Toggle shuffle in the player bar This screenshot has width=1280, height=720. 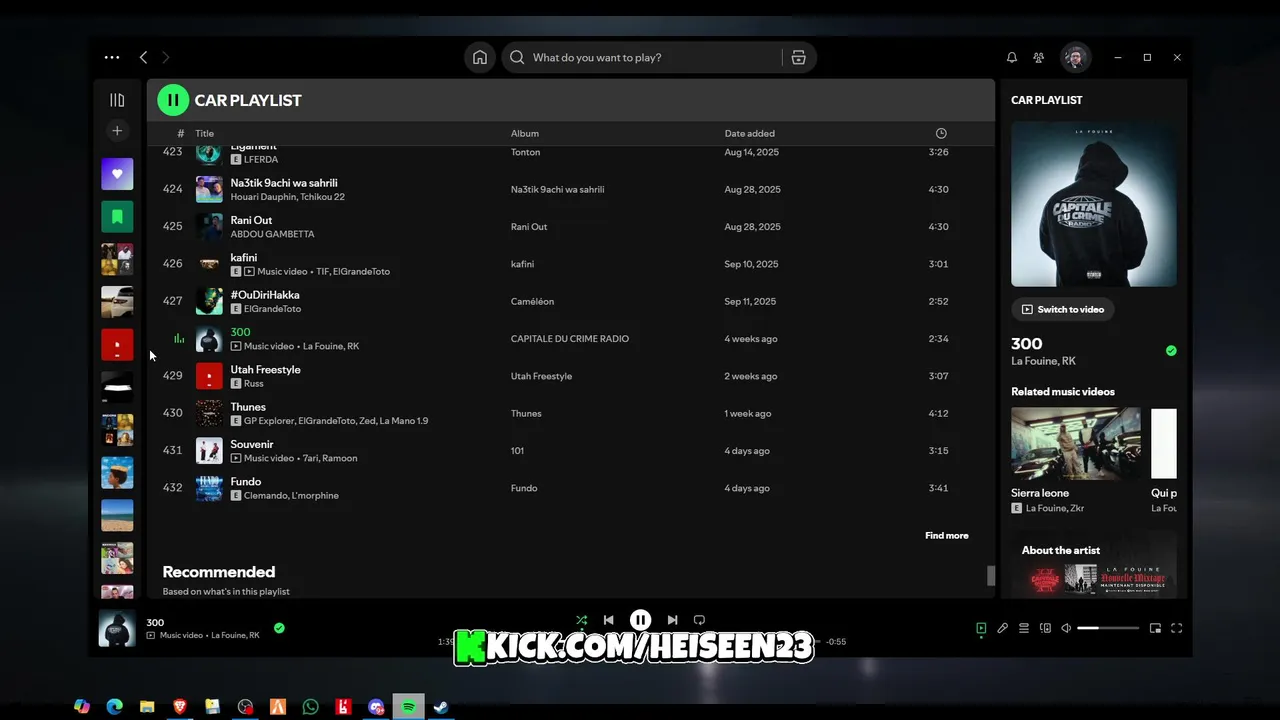tap(581, 620)
